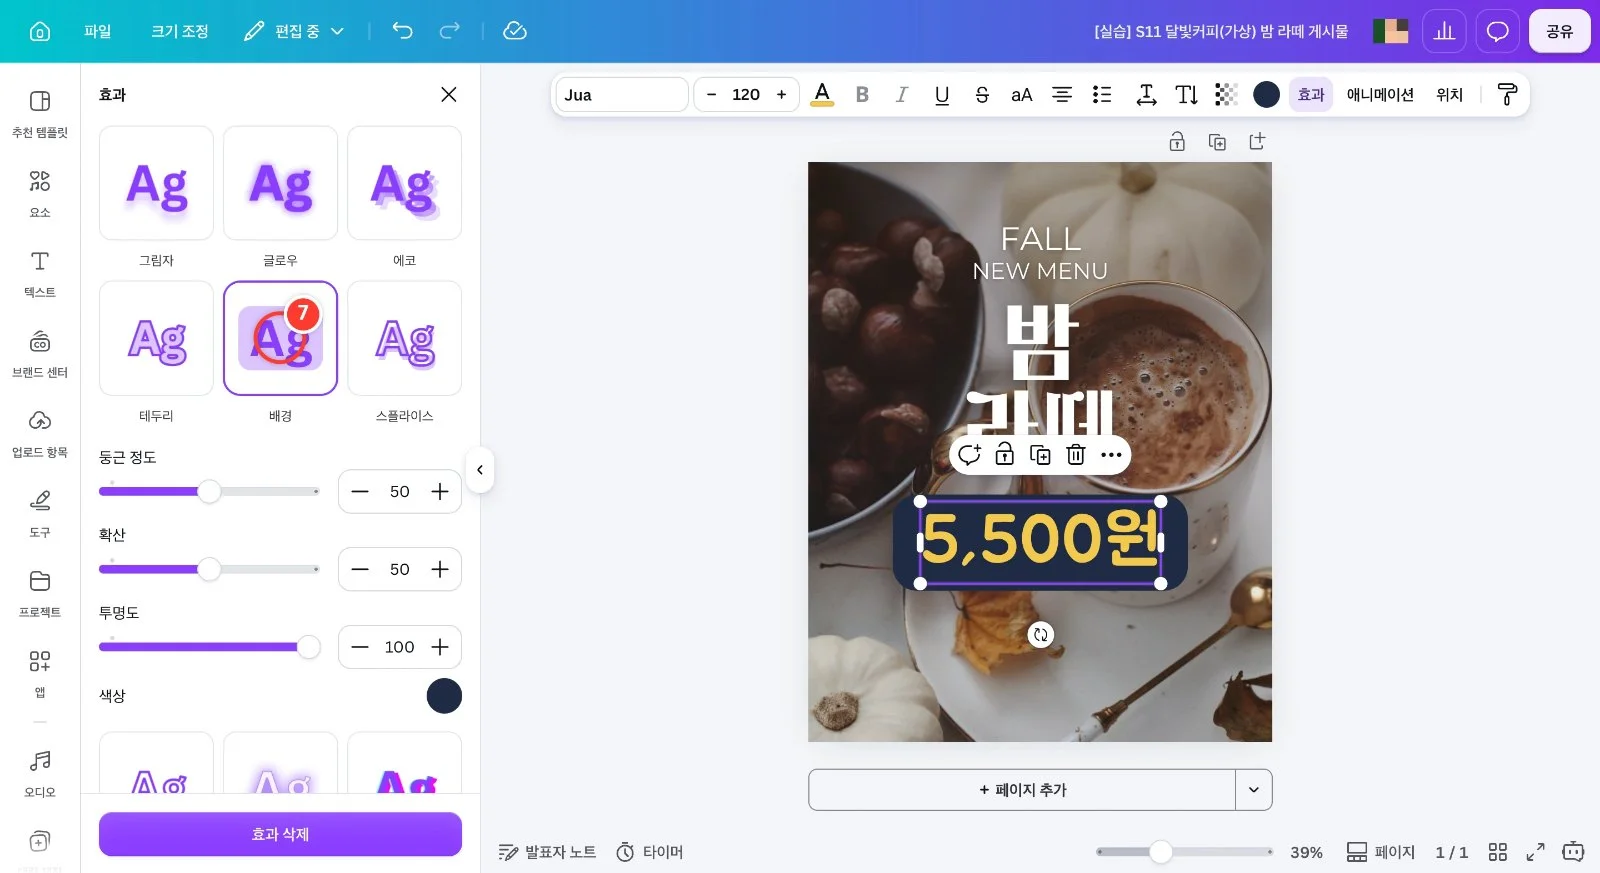Image resolution: width=1600 pixels, height=873 pixels.
Task: Adjust the 둥근 정도 roundness slider
Action: click(209, 491)
